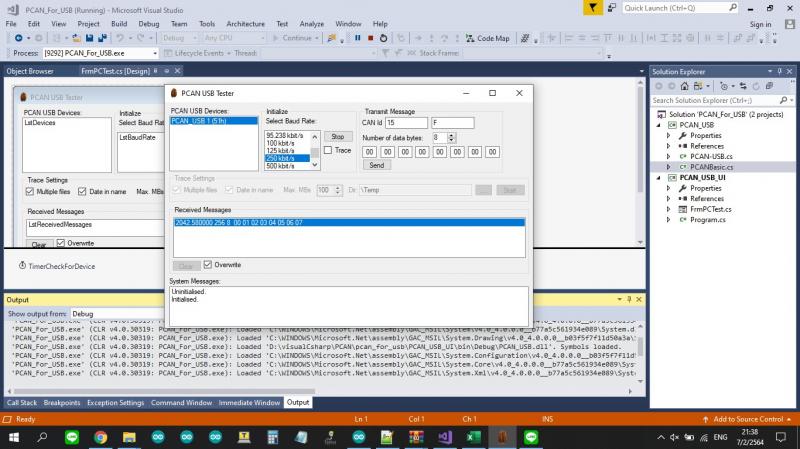This screenshot has height=449, width=800.
Task: Switch to Object Browser tab
Action: point(30,71)
